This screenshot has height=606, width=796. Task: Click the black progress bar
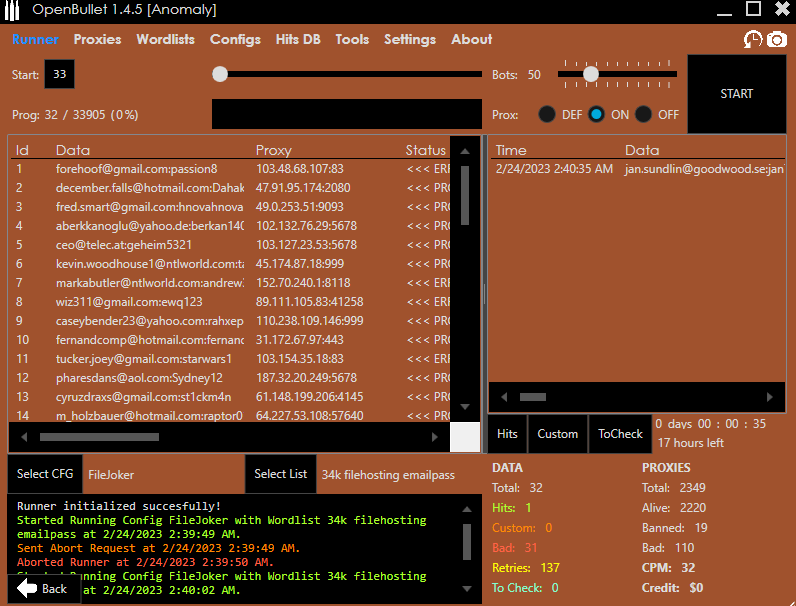coord(347,114)
